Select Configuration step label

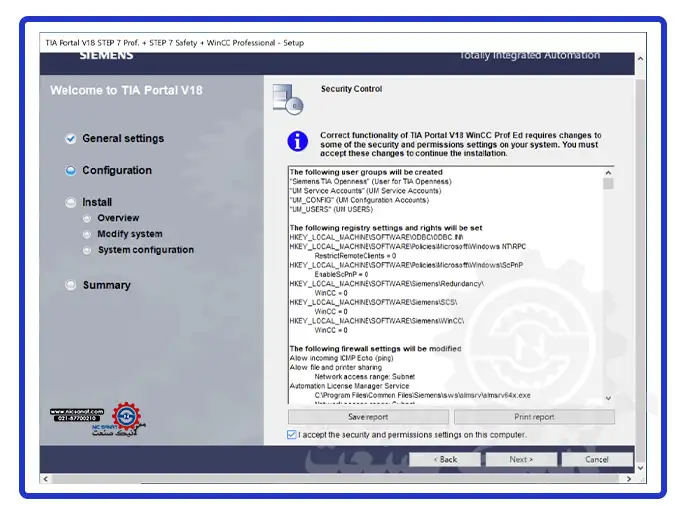pyautogui.click(x=117, y=170)
